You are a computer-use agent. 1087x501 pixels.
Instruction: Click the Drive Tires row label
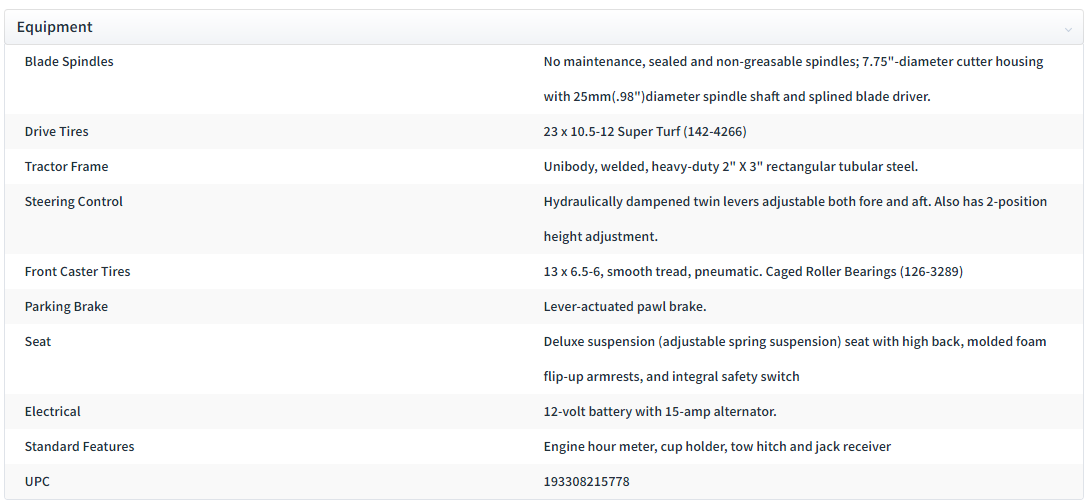57,132
